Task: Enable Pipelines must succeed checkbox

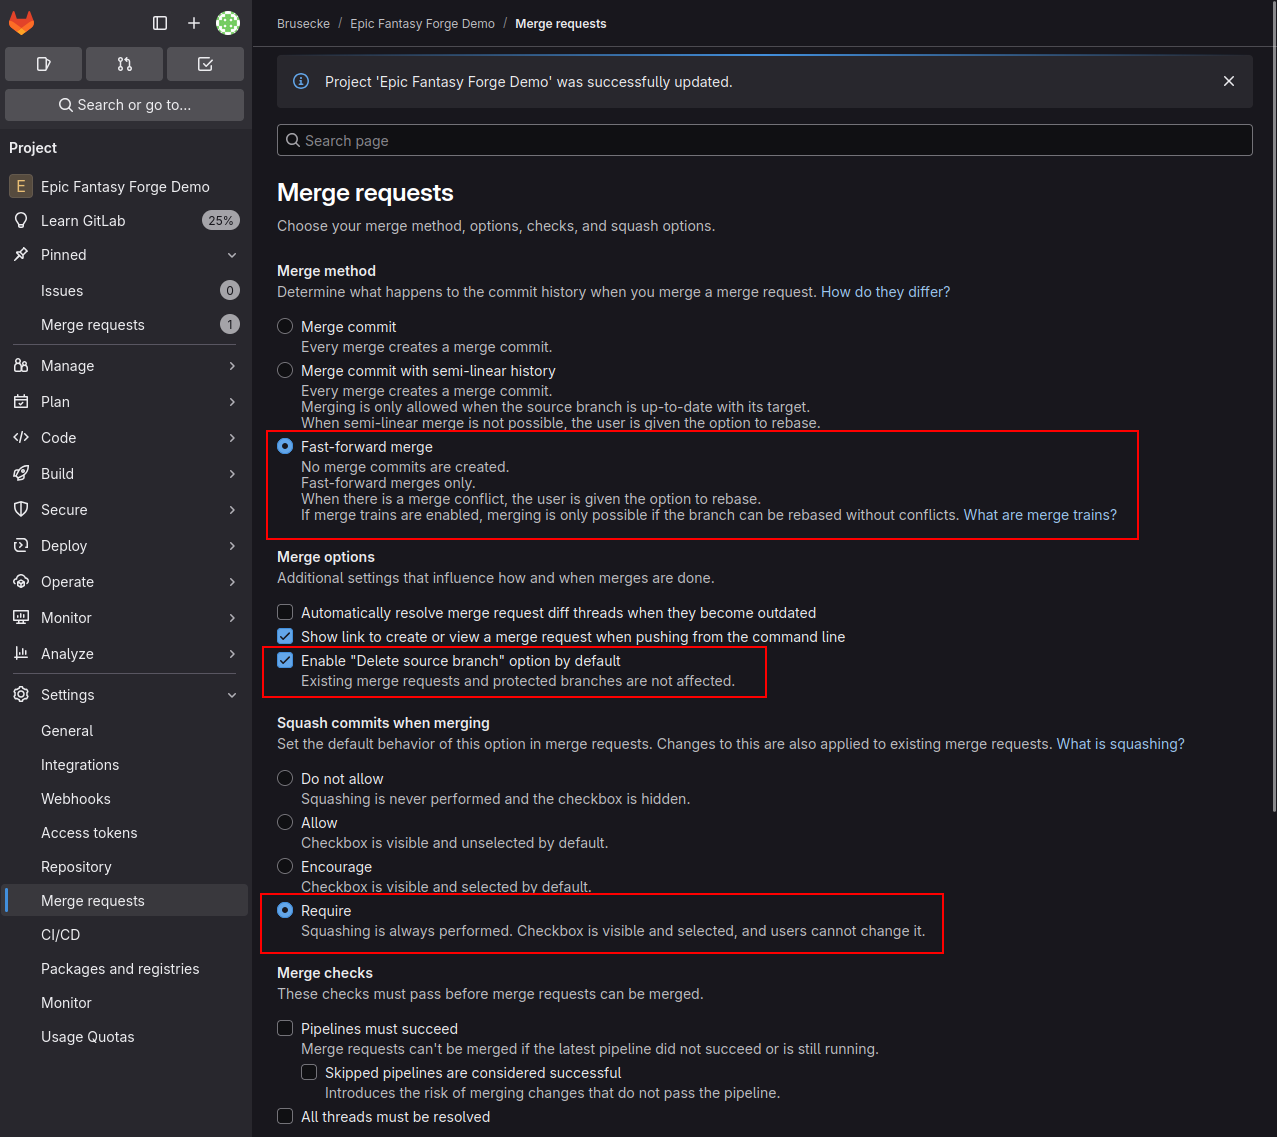Action: coord(285,1028)
